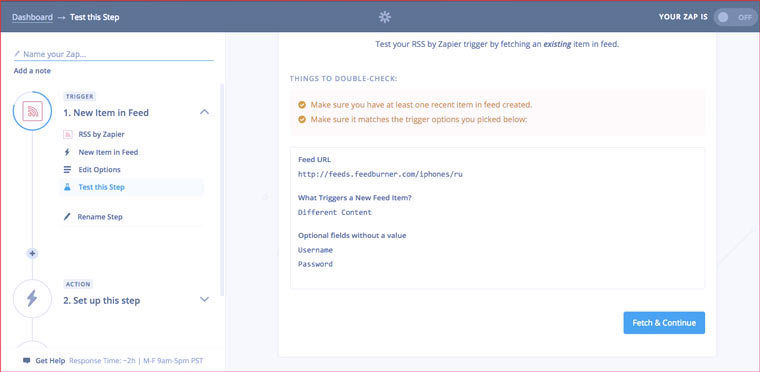Click the 'at least one recent item' checkmark
The height and width of the screenshot is (372, 760).
[302, 105]
